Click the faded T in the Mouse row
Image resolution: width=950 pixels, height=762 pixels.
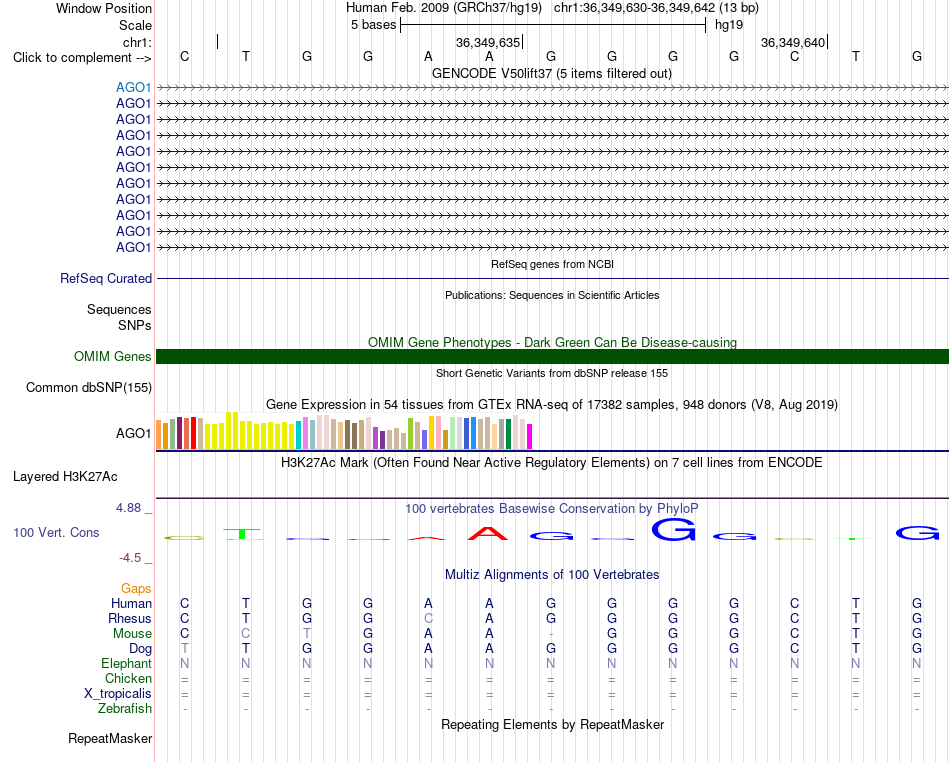pyautogui.click(x=307, y=634)
